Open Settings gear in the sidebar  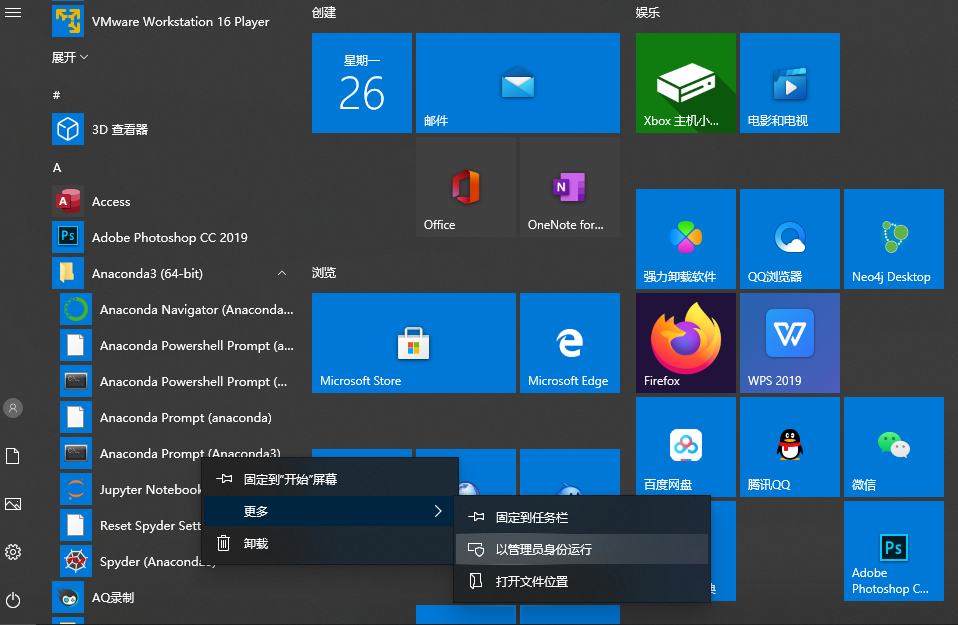click(x=13, y=552)
